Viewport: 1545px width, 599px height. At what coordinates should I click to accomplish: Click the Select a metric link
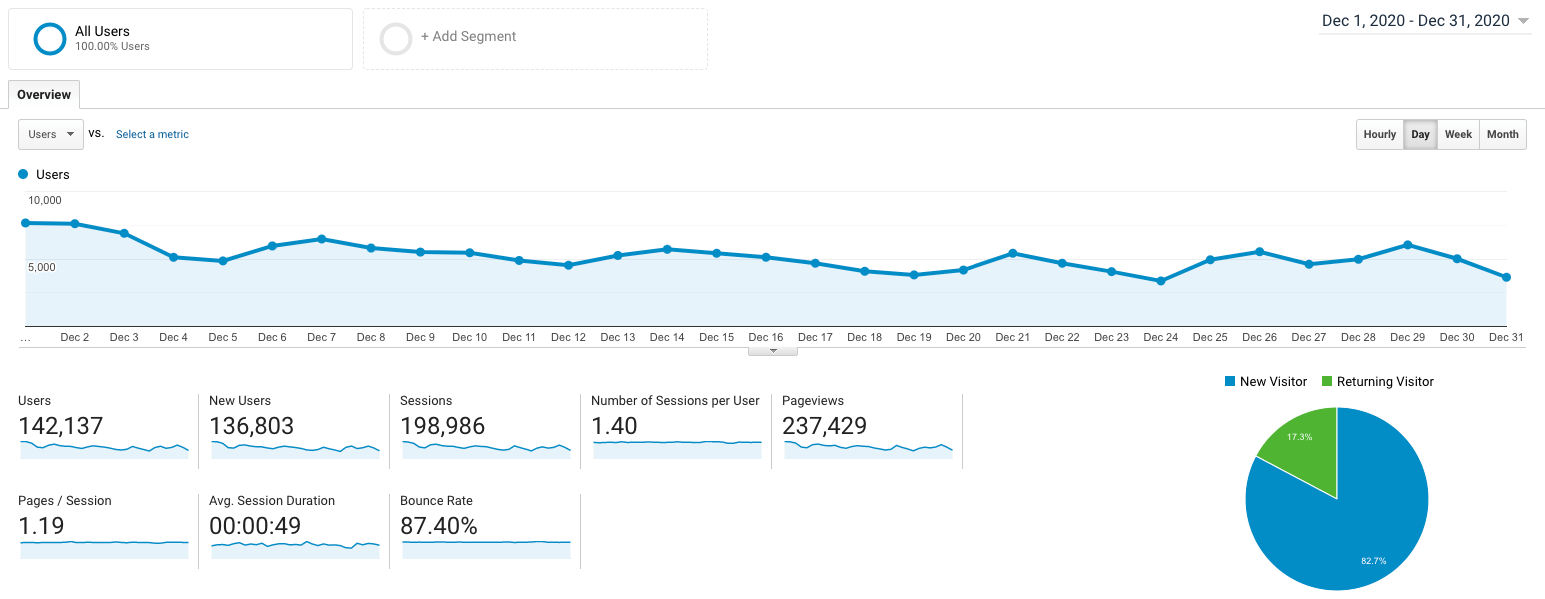(152, 134)
